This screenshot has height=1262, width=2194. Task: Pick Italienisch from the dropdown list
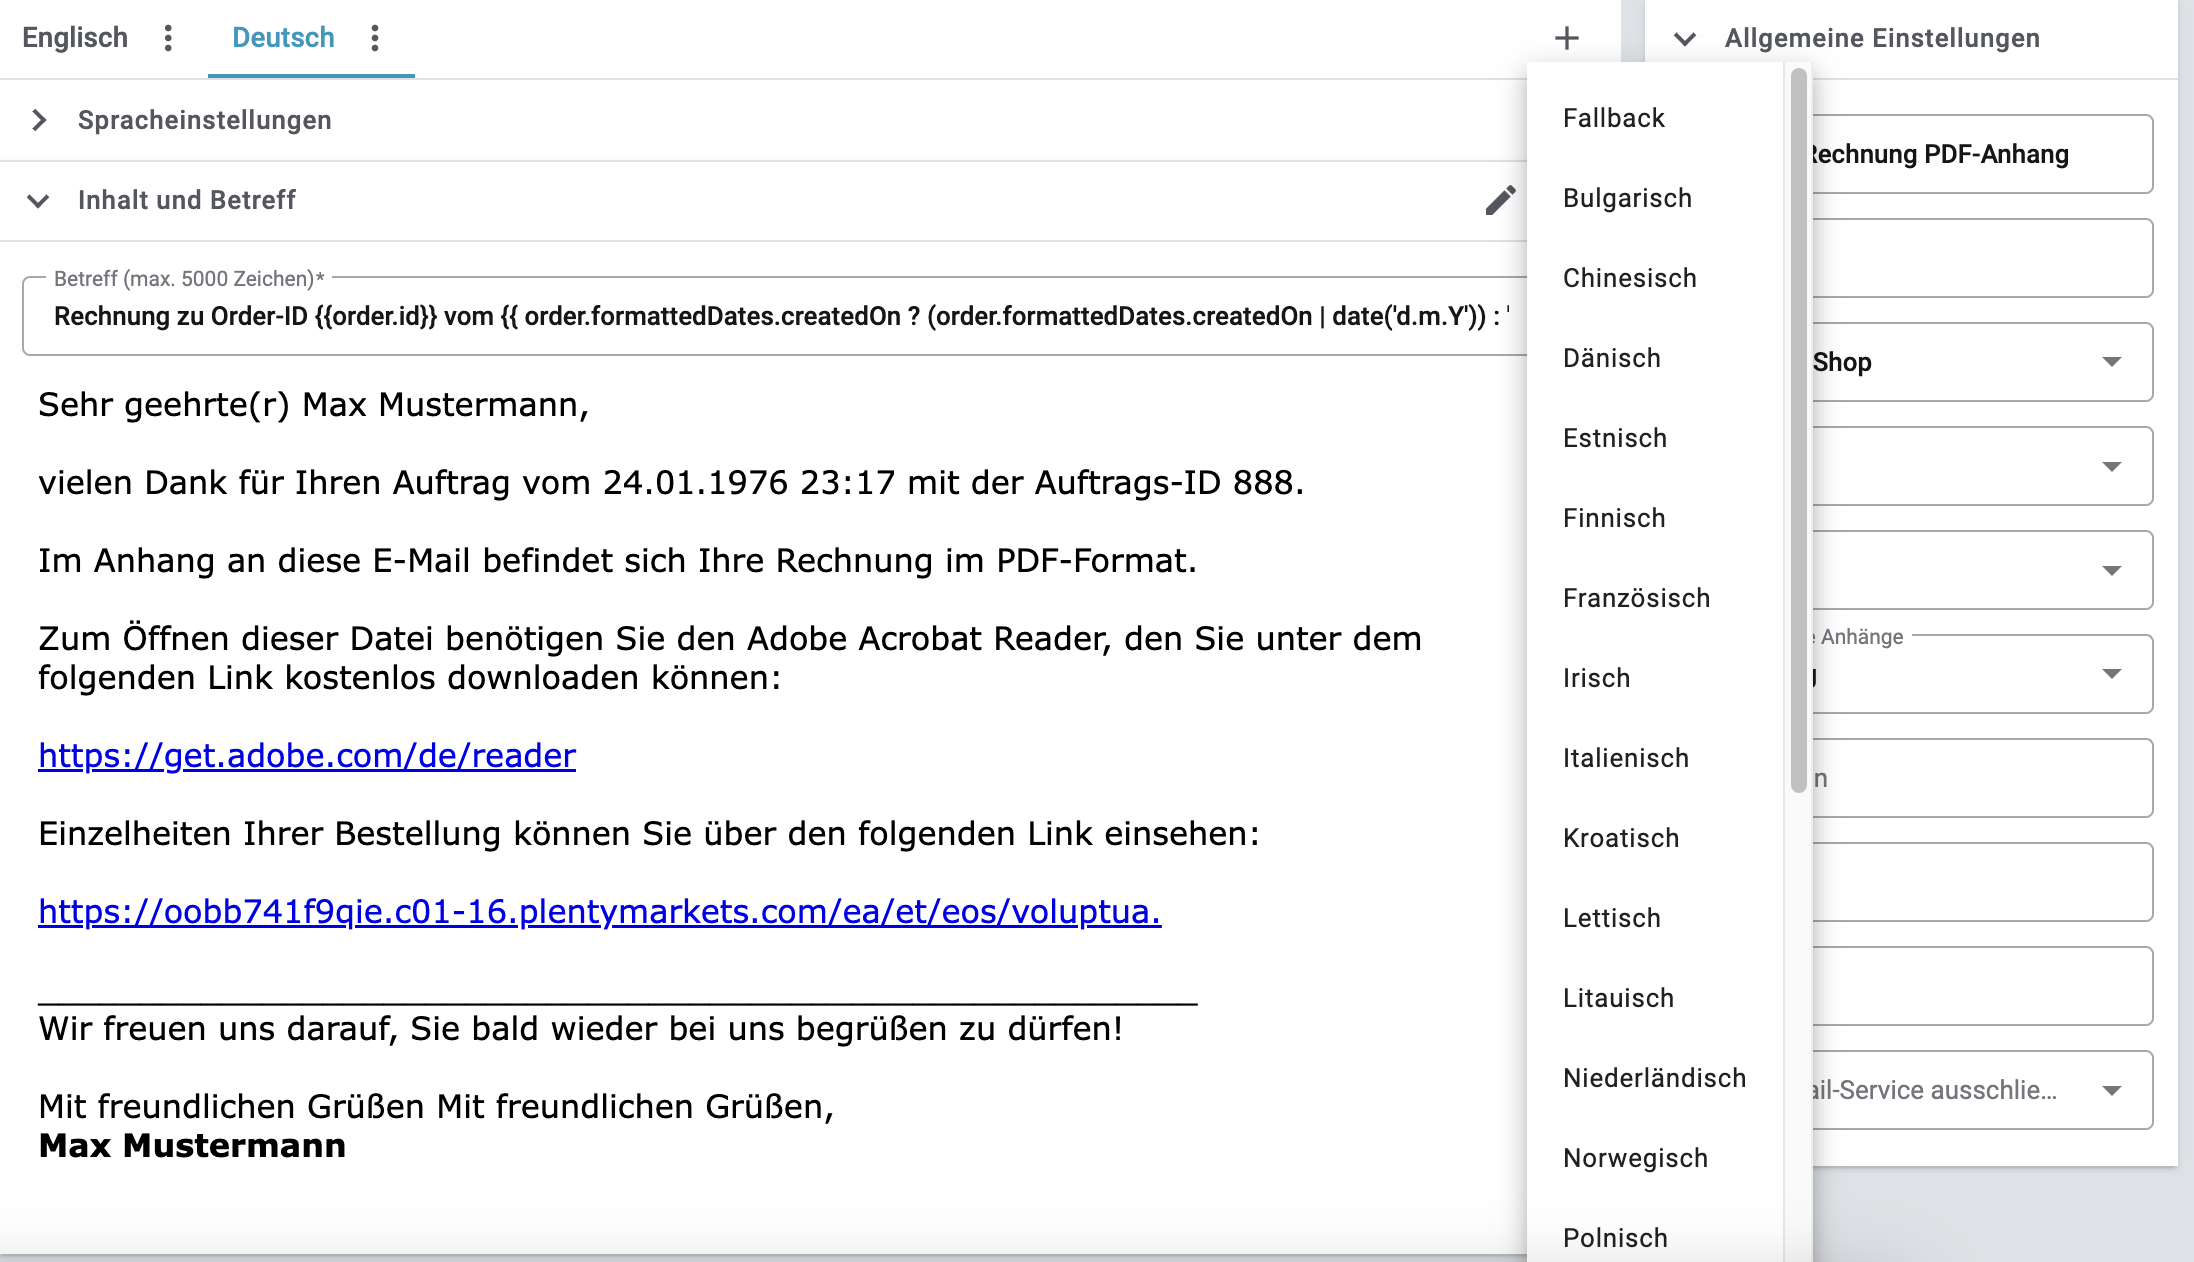coord(1625,758)
